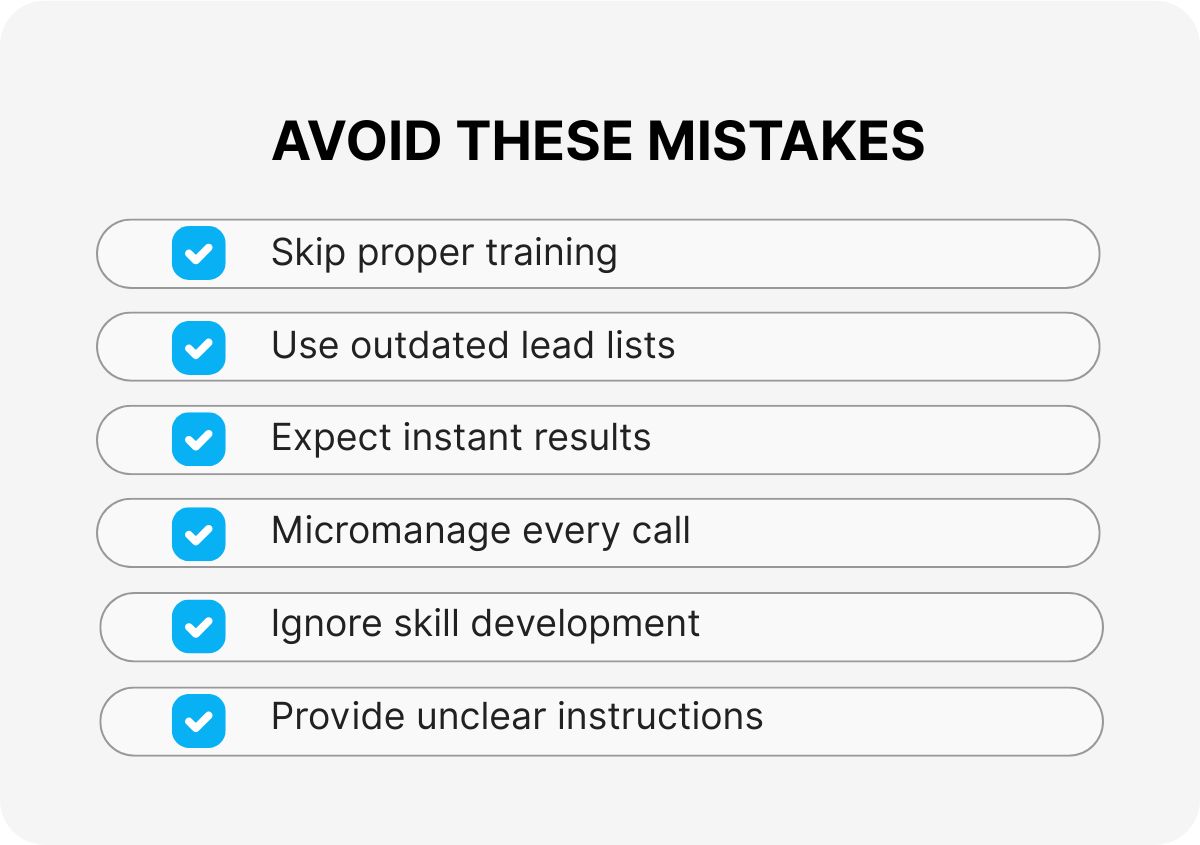Click the 'AVOID THESE MISTAKES' heading
This screenshot has width=1200, height=845.
click(598, 141)
